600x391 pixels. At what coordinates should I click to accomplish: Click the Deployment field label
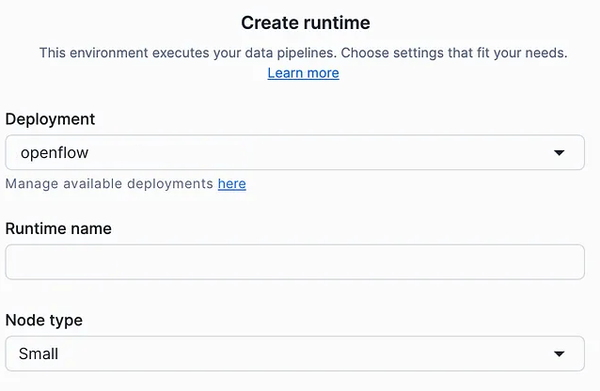click(50, 119)
